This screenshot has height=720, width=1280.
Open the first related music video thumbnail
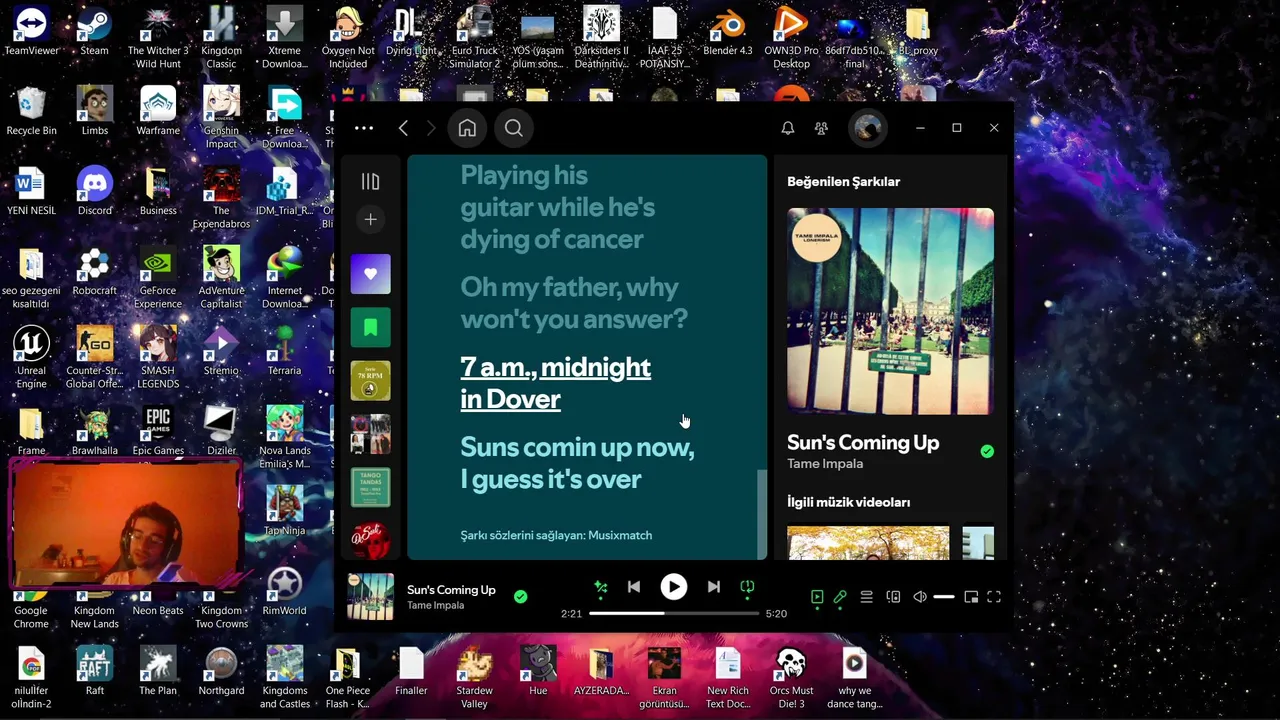point(868,543)
